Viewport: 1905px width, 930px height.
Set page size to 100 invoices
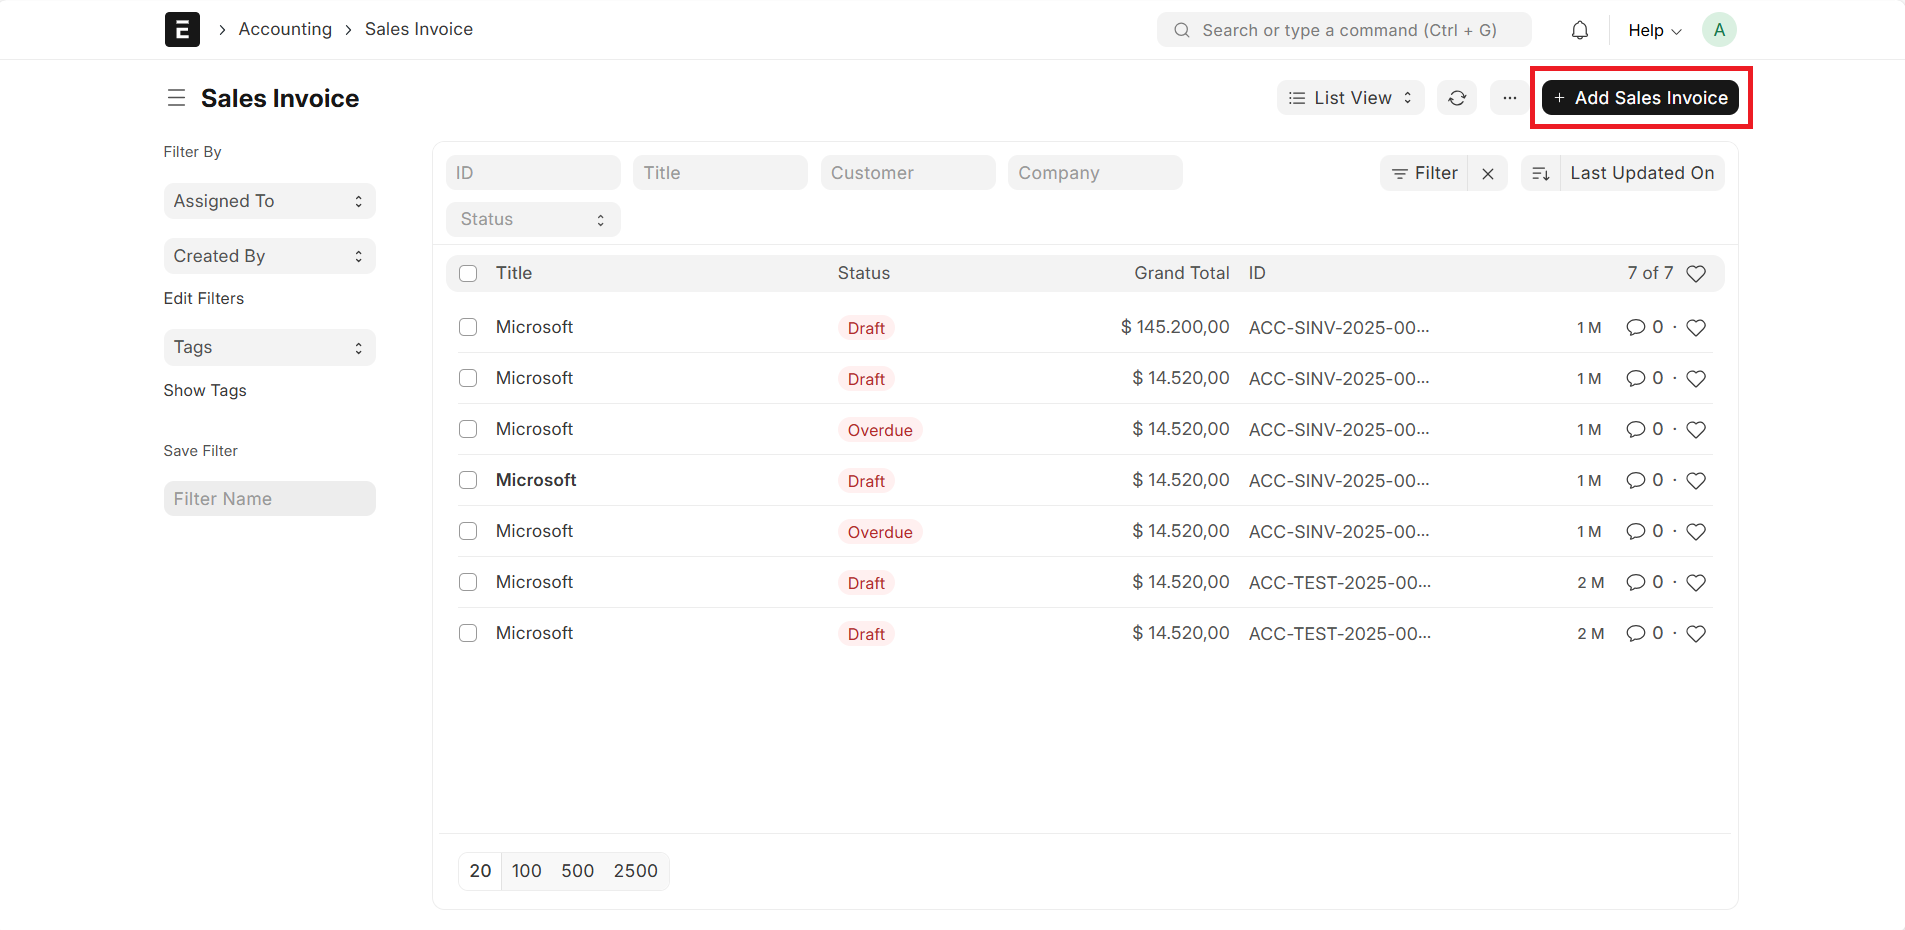[x=526, y=870]
